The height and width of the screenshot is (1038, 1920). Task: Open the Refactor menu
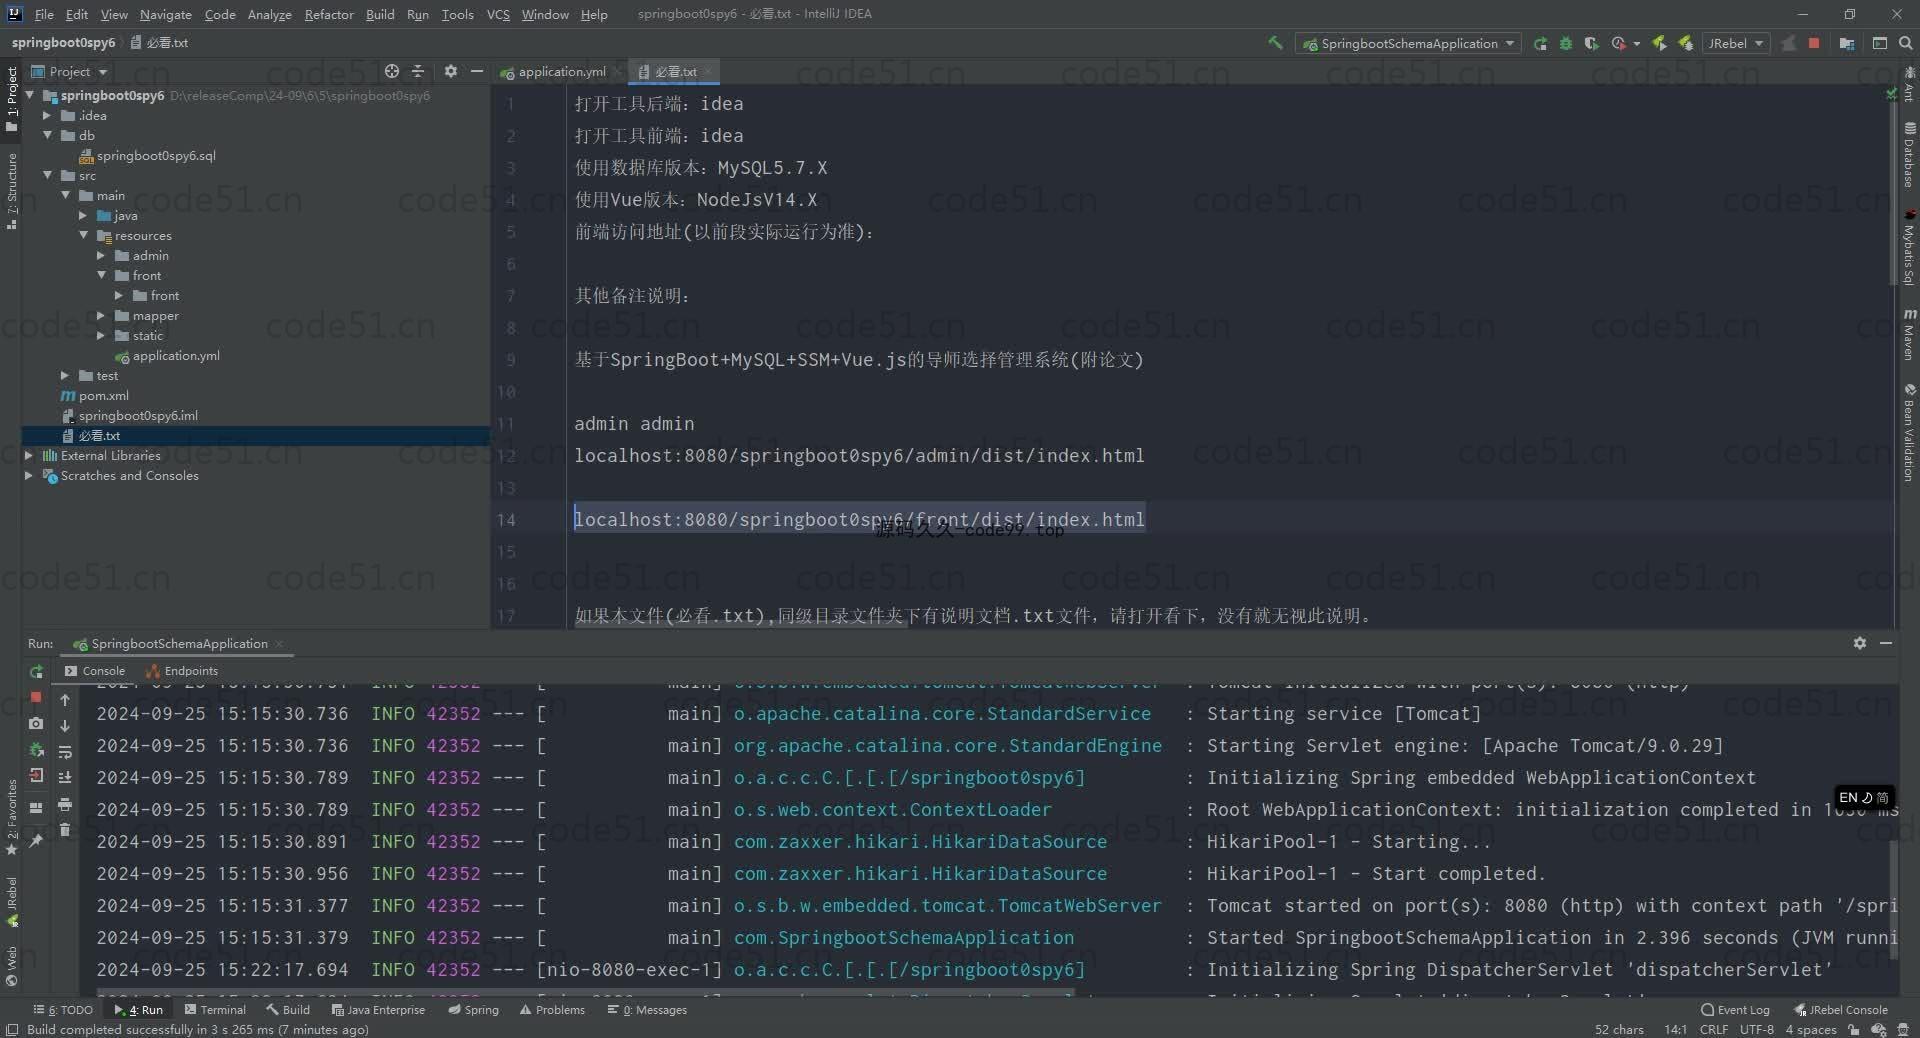(329, 14)
